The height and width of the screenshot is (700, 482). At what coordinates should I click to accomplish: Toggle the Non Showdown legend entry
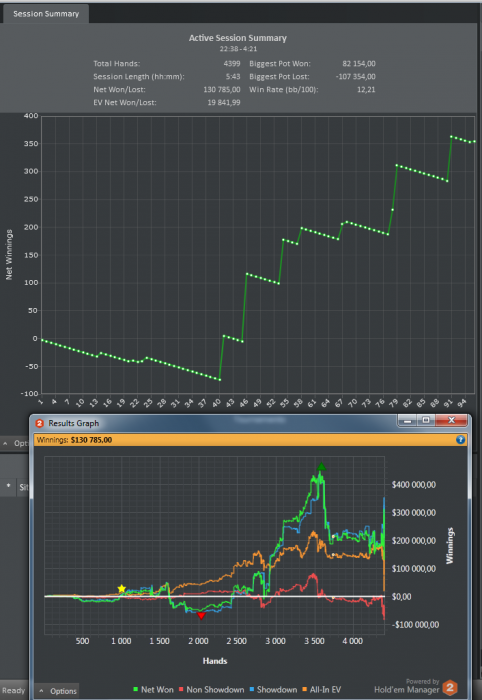211,690
